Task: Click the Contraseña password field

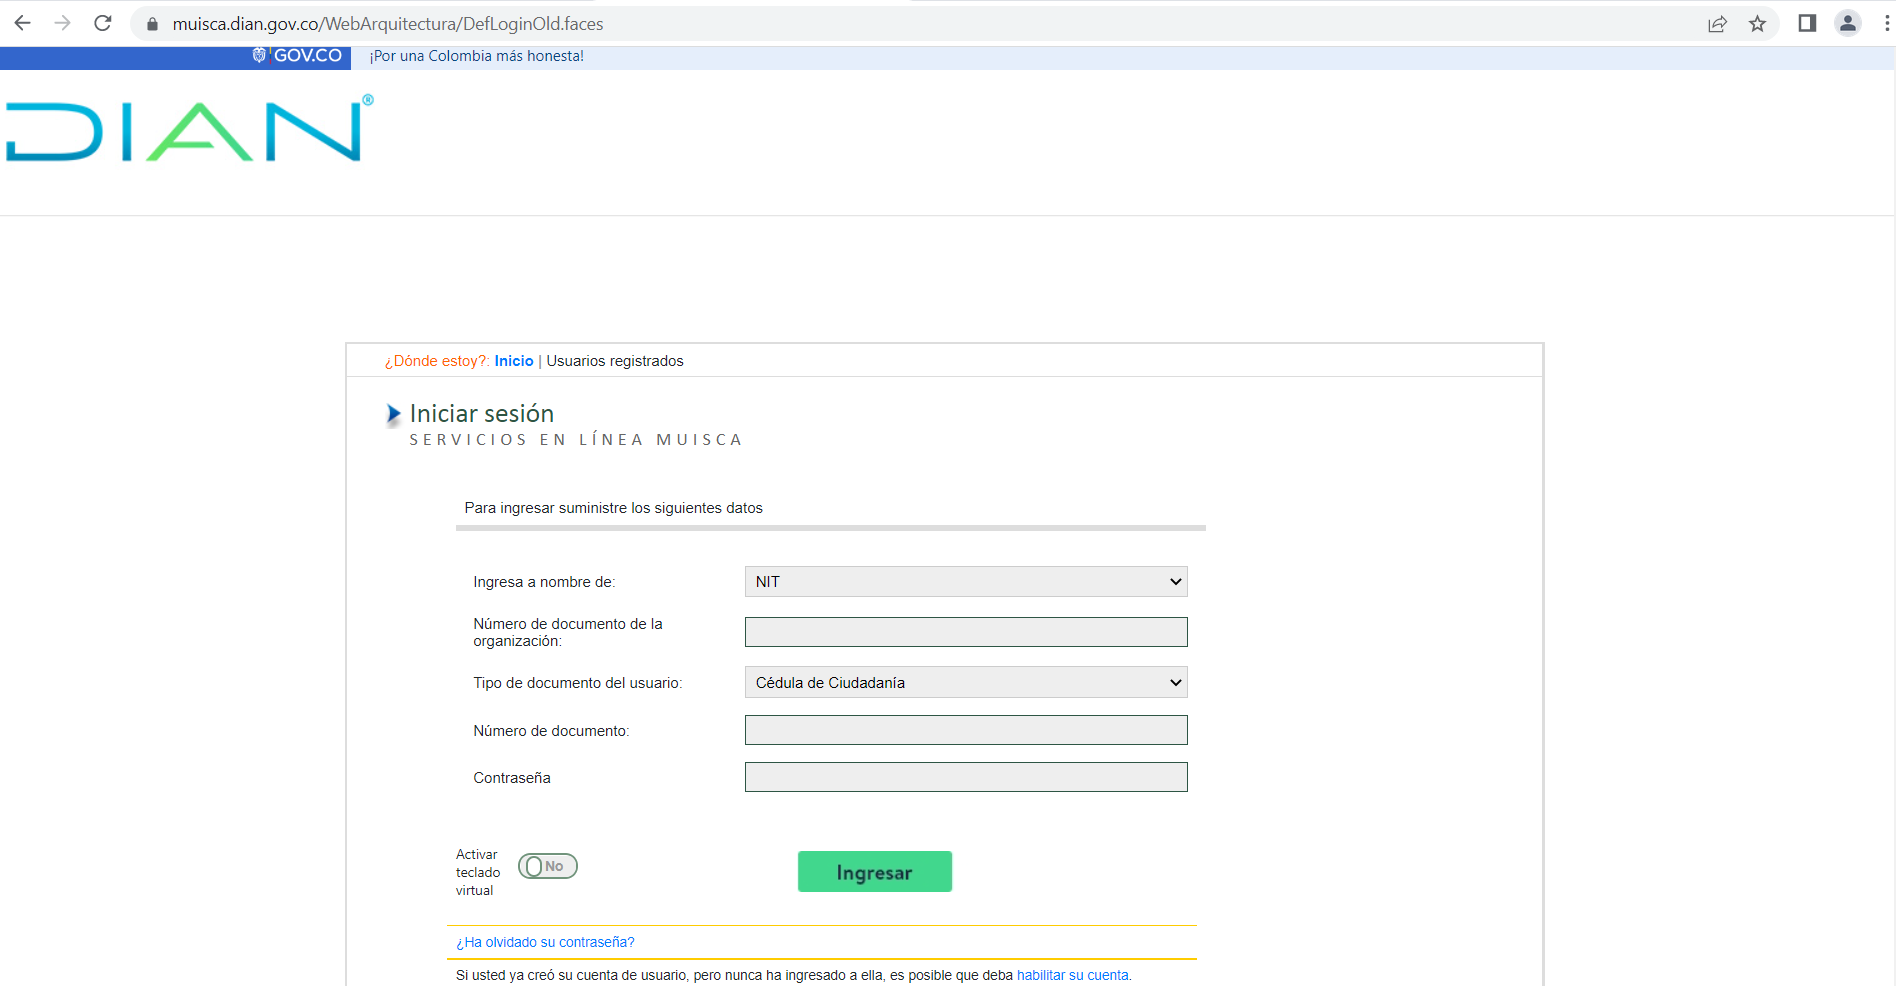Action: click(965, 777)
